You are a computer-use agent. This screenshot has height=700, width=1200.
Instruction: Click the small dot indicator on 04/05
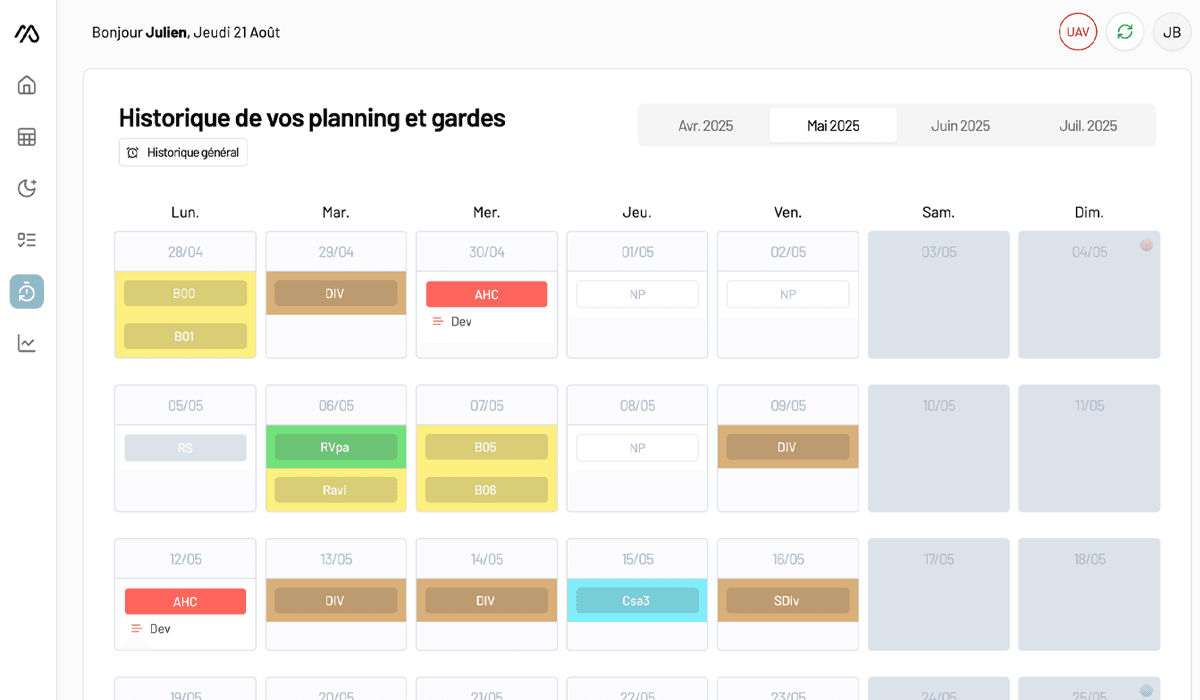coord(1146,244)
